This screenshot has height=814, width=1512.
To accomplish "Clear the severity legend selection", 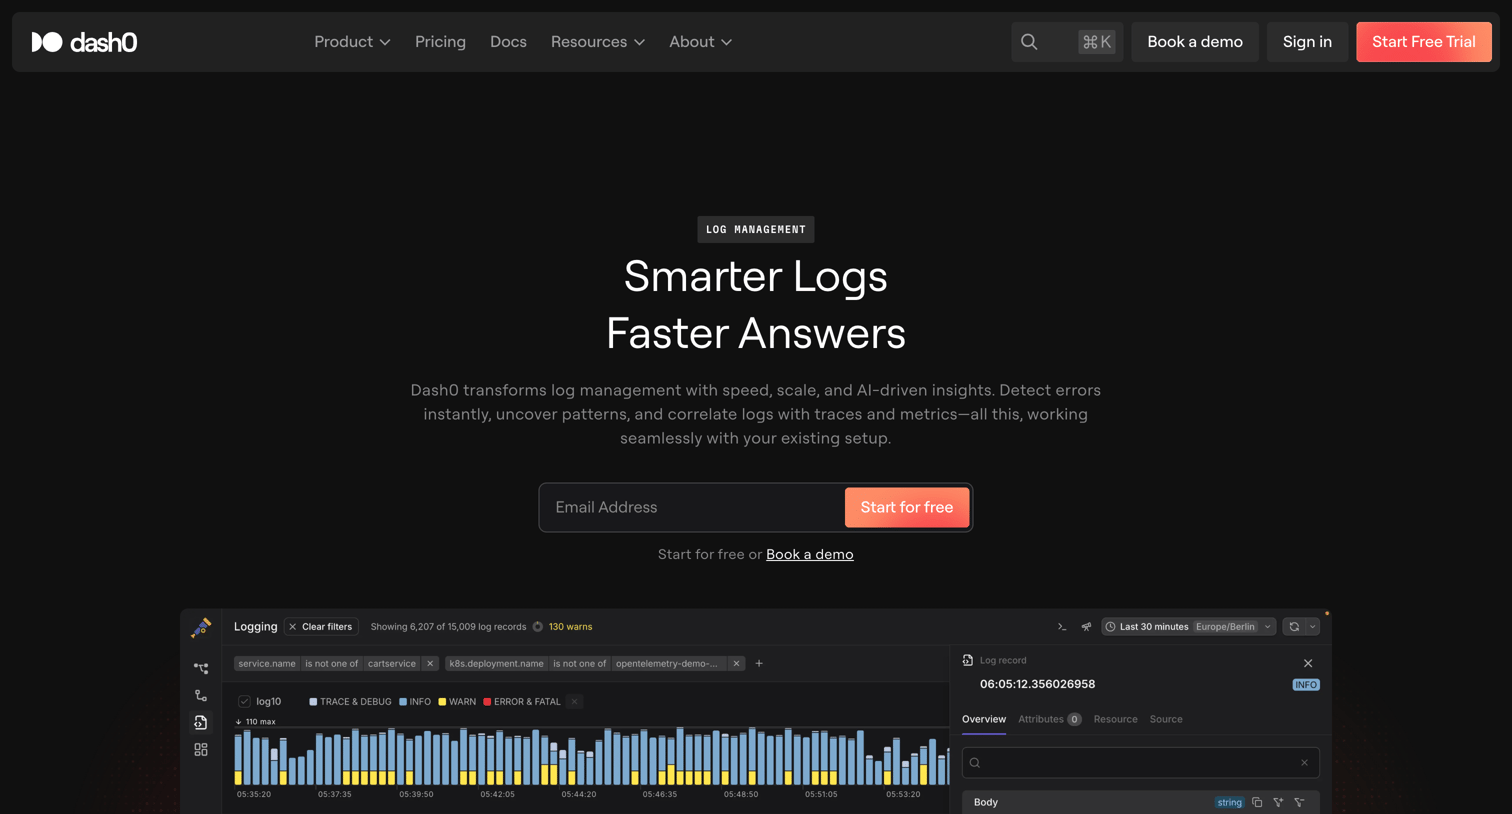I will coord(574,702).
